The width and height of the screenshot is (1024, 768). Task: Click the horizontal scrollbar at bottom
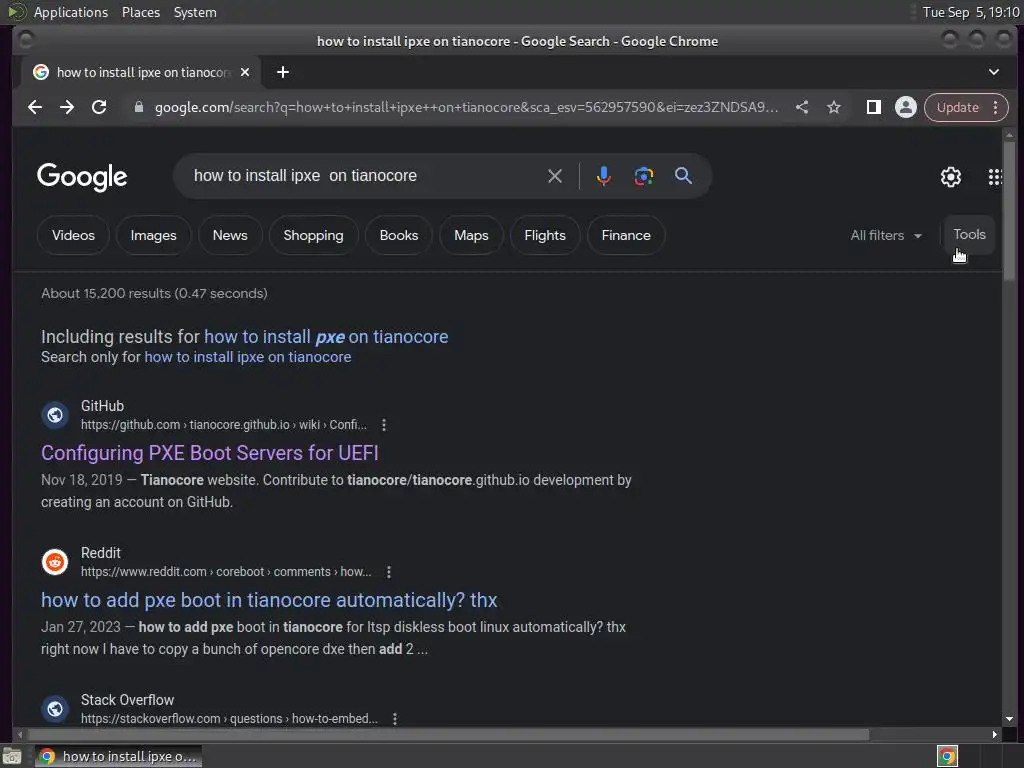[x=448, y=735]
